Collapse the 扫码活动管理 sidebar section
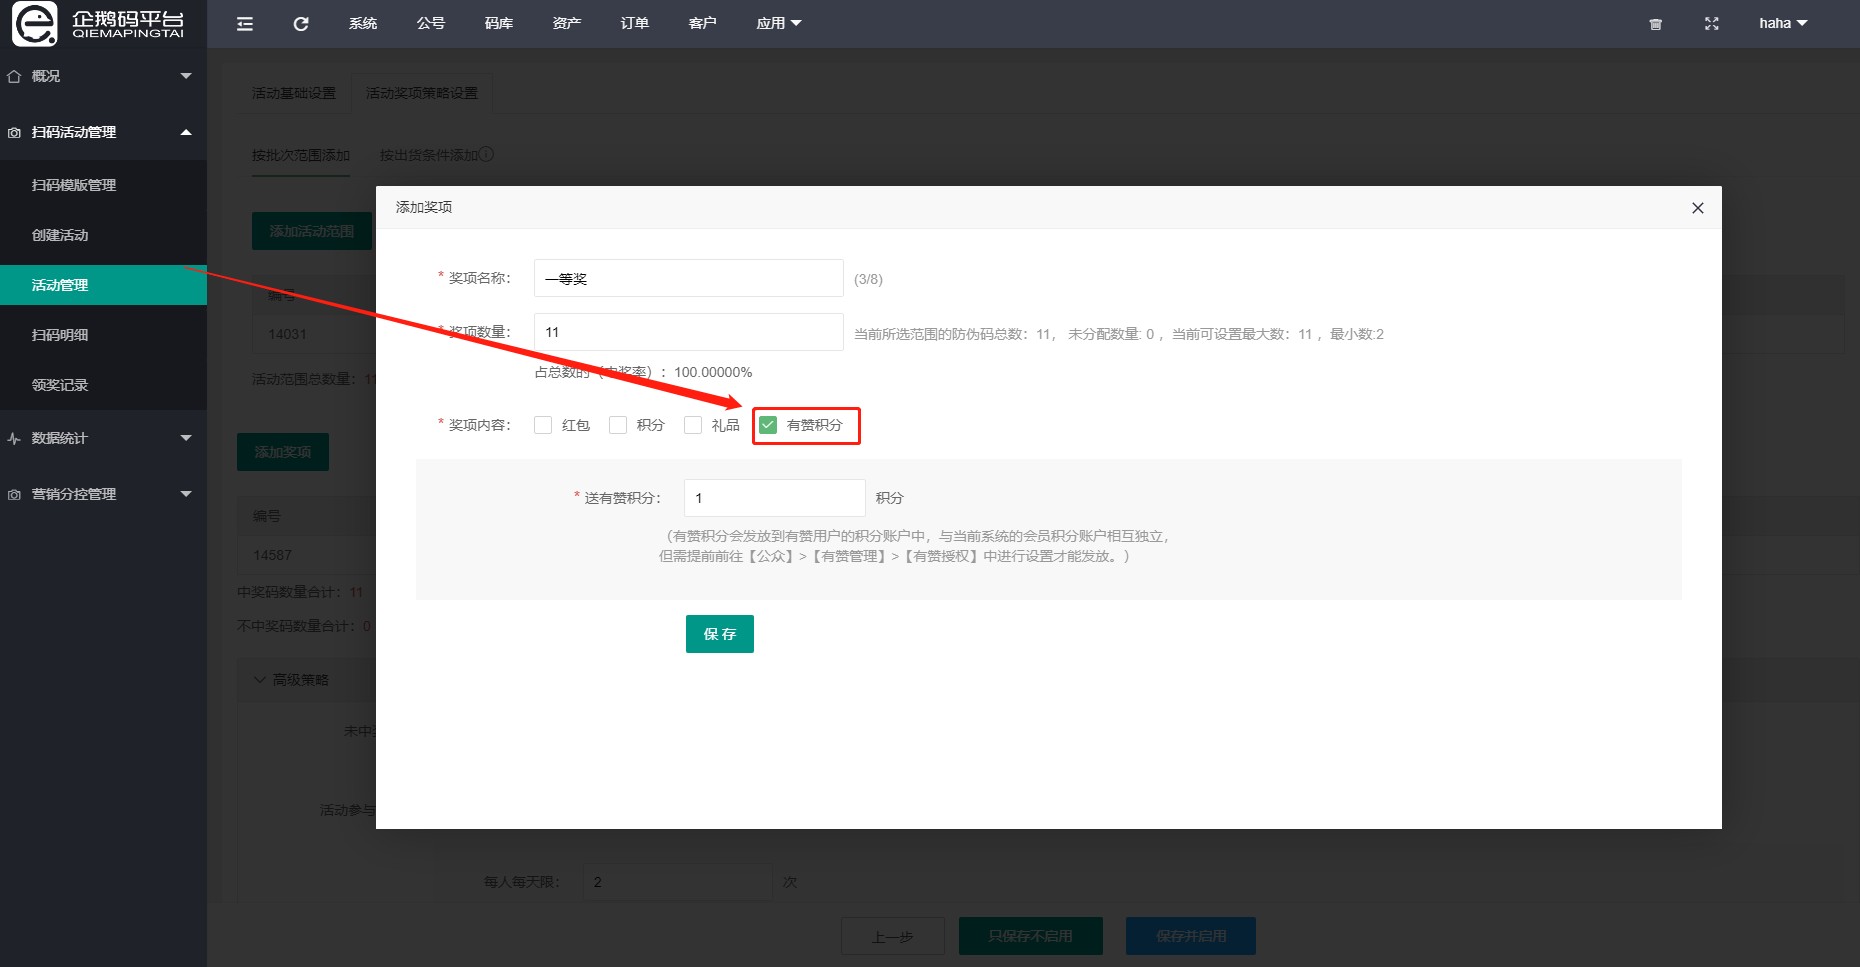 click(x=186, y=132)
